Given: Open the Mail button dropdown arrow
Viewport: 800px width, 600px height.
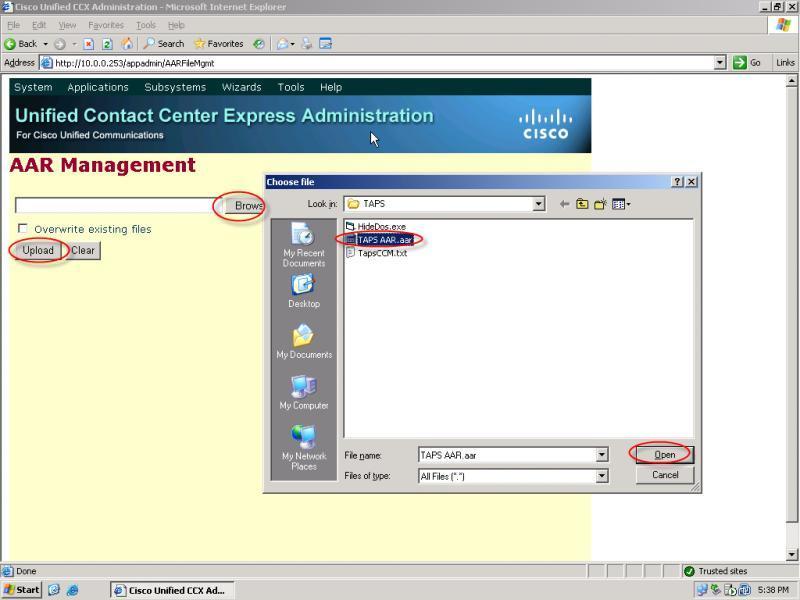Looking at the screenshot, I should 292,44.
